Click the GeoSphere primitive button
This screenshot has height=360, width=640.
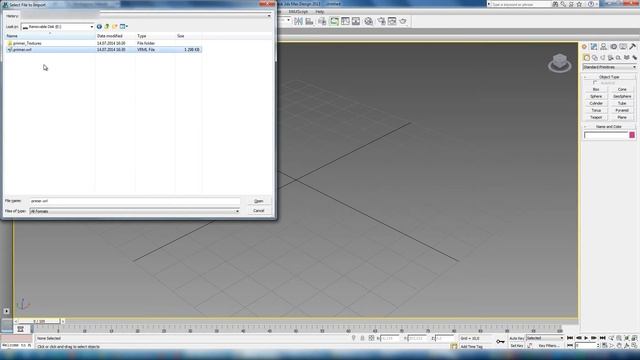pyautogui.click(x=622, y=96)
